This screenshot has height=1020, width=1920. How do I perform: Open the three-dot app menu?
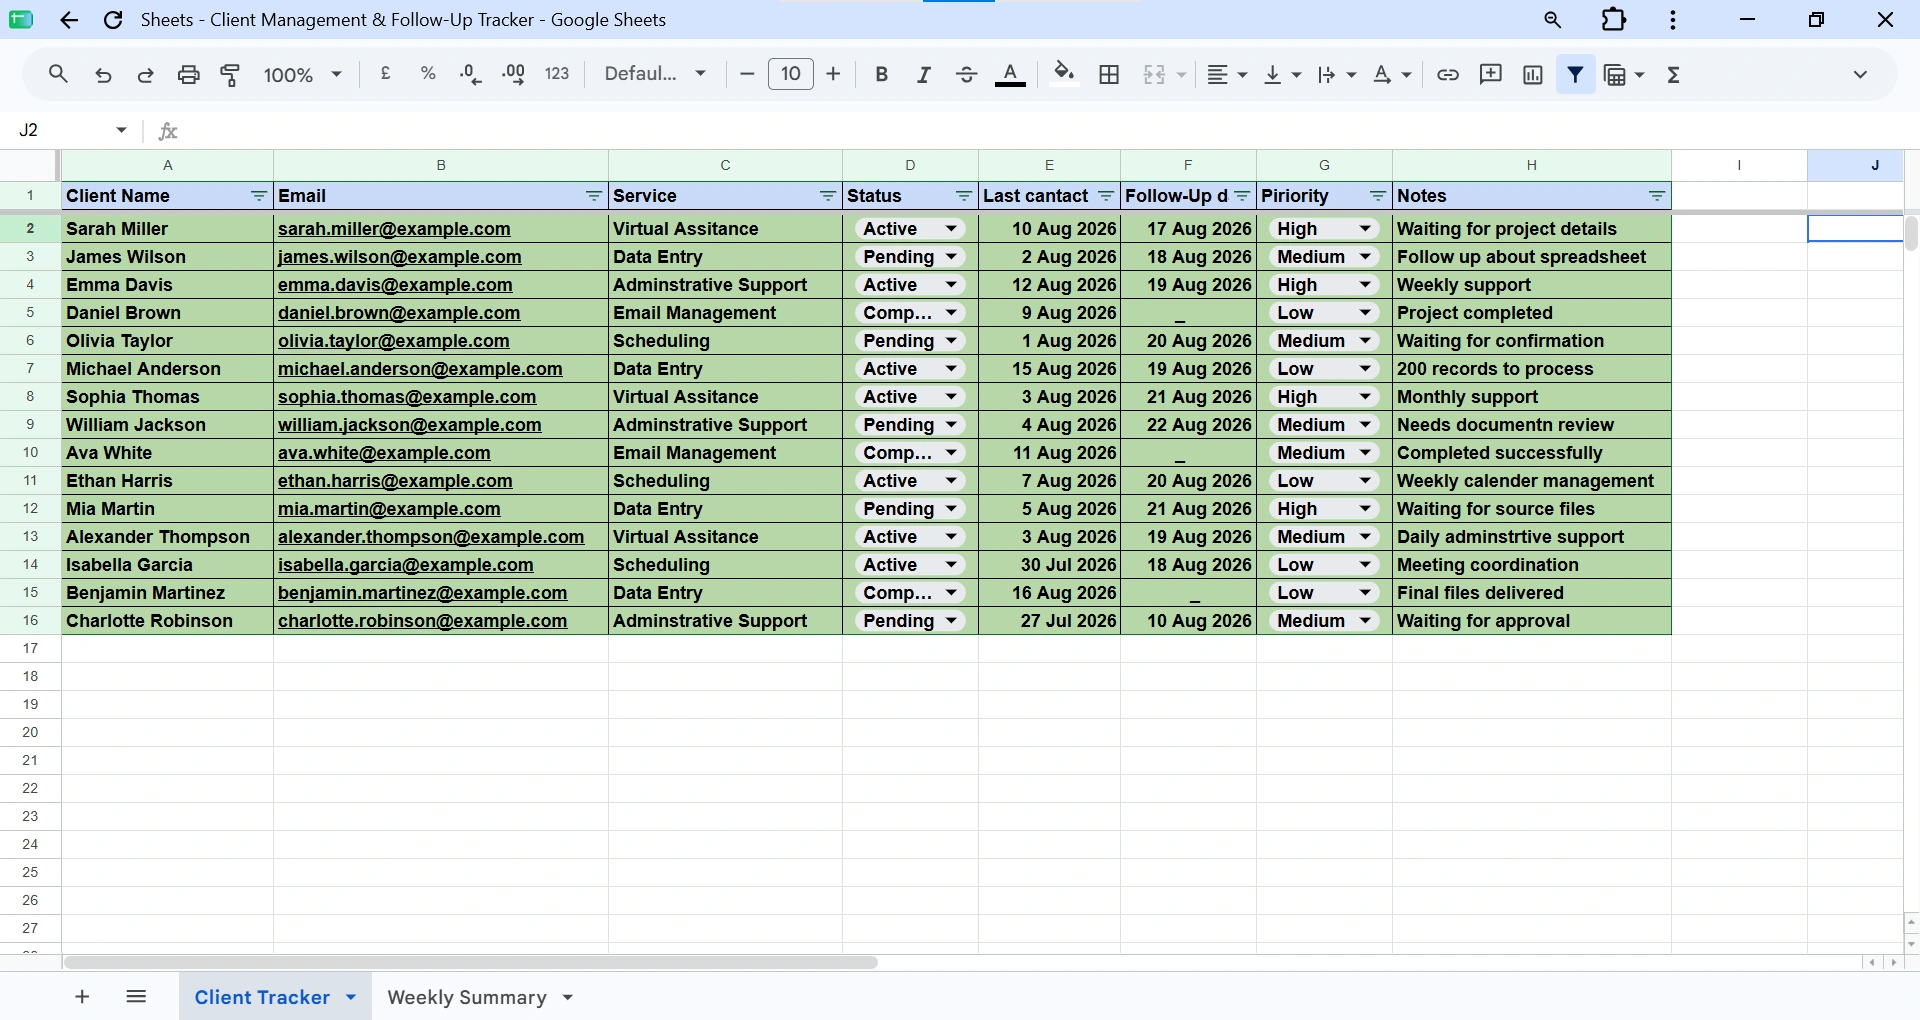click(x=1673, y=20)
